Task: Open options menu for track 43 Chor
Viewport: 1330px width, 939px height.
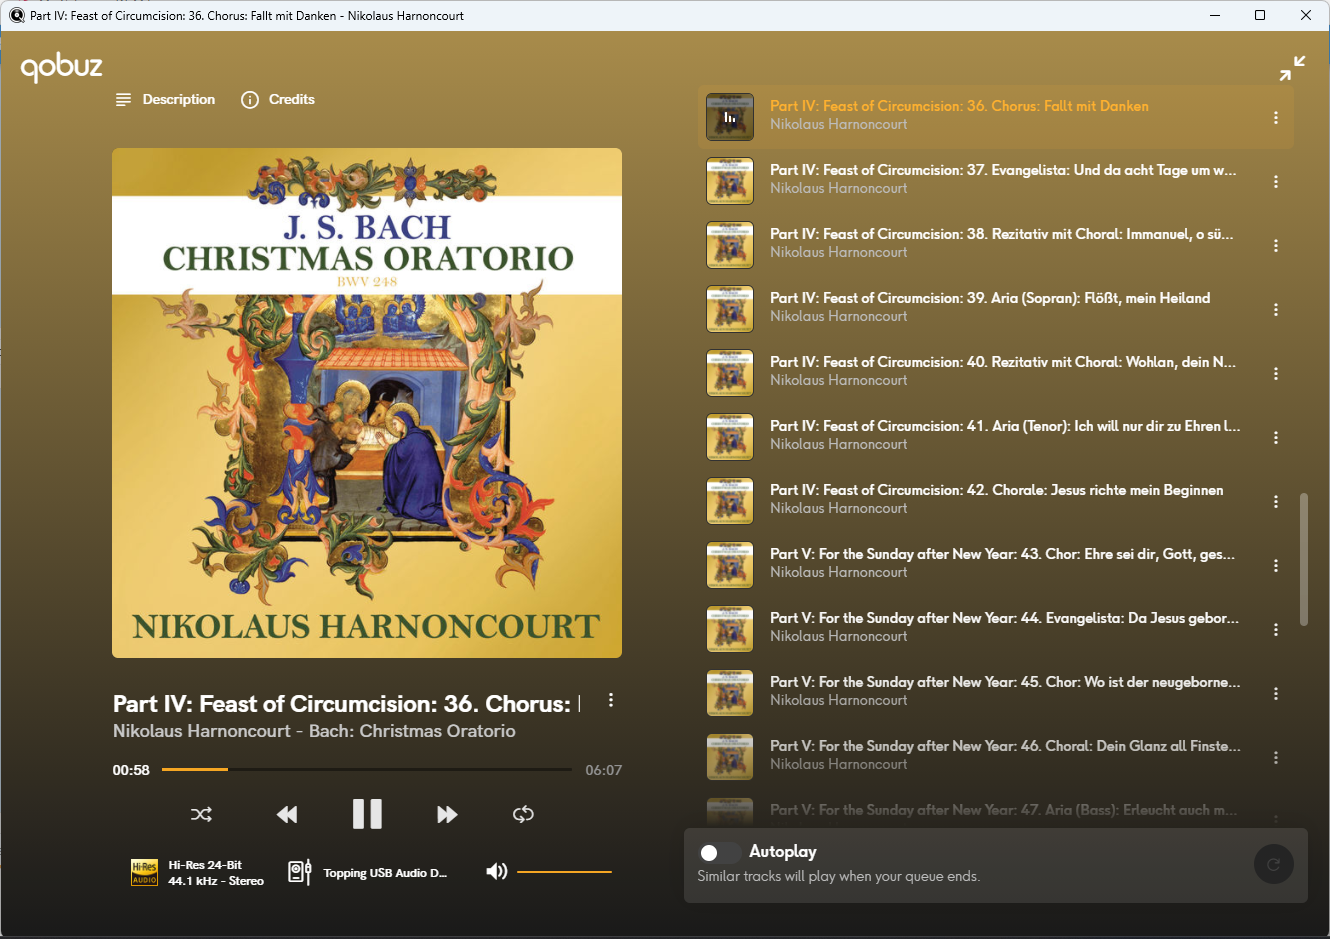Action: point(1276,566)
